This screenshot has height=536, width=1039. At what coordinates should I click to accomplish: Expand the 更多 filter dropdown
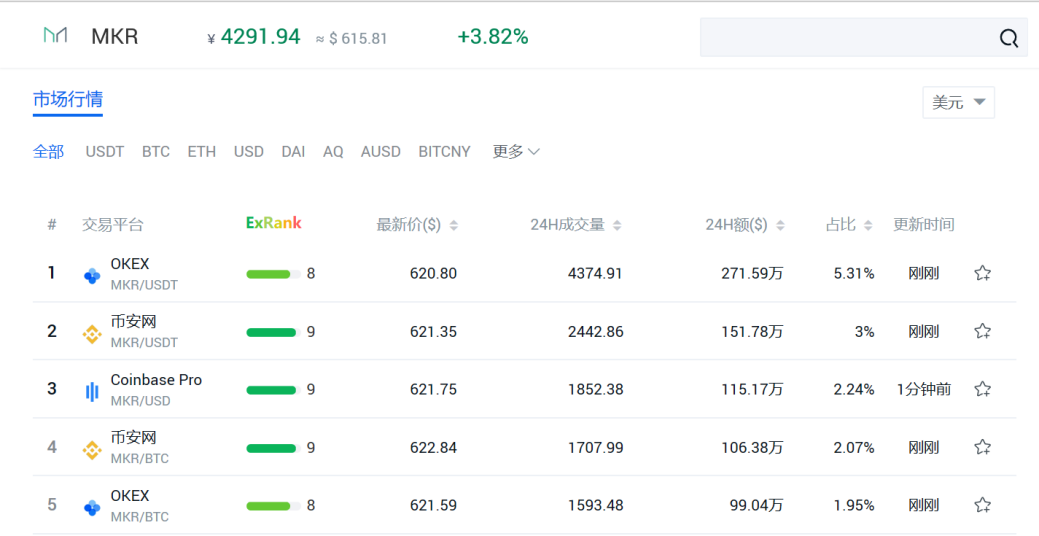[x=516, y=152]
